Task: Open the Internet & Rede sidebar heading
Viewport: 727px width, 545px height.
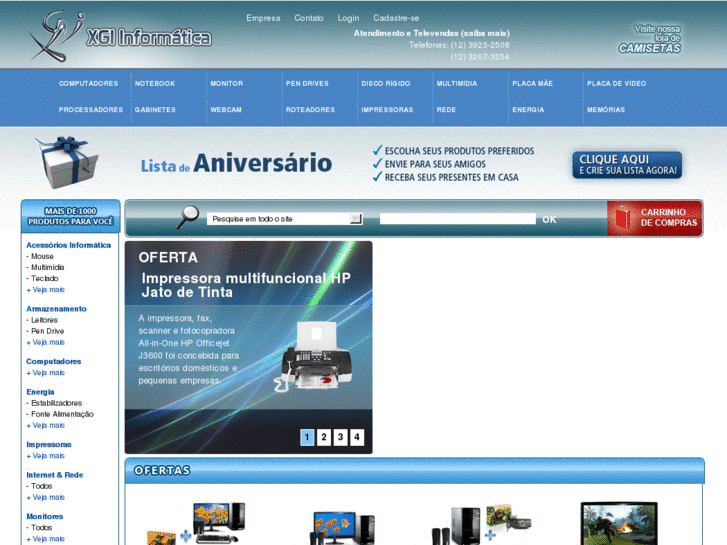Action: tap(55, 475)
